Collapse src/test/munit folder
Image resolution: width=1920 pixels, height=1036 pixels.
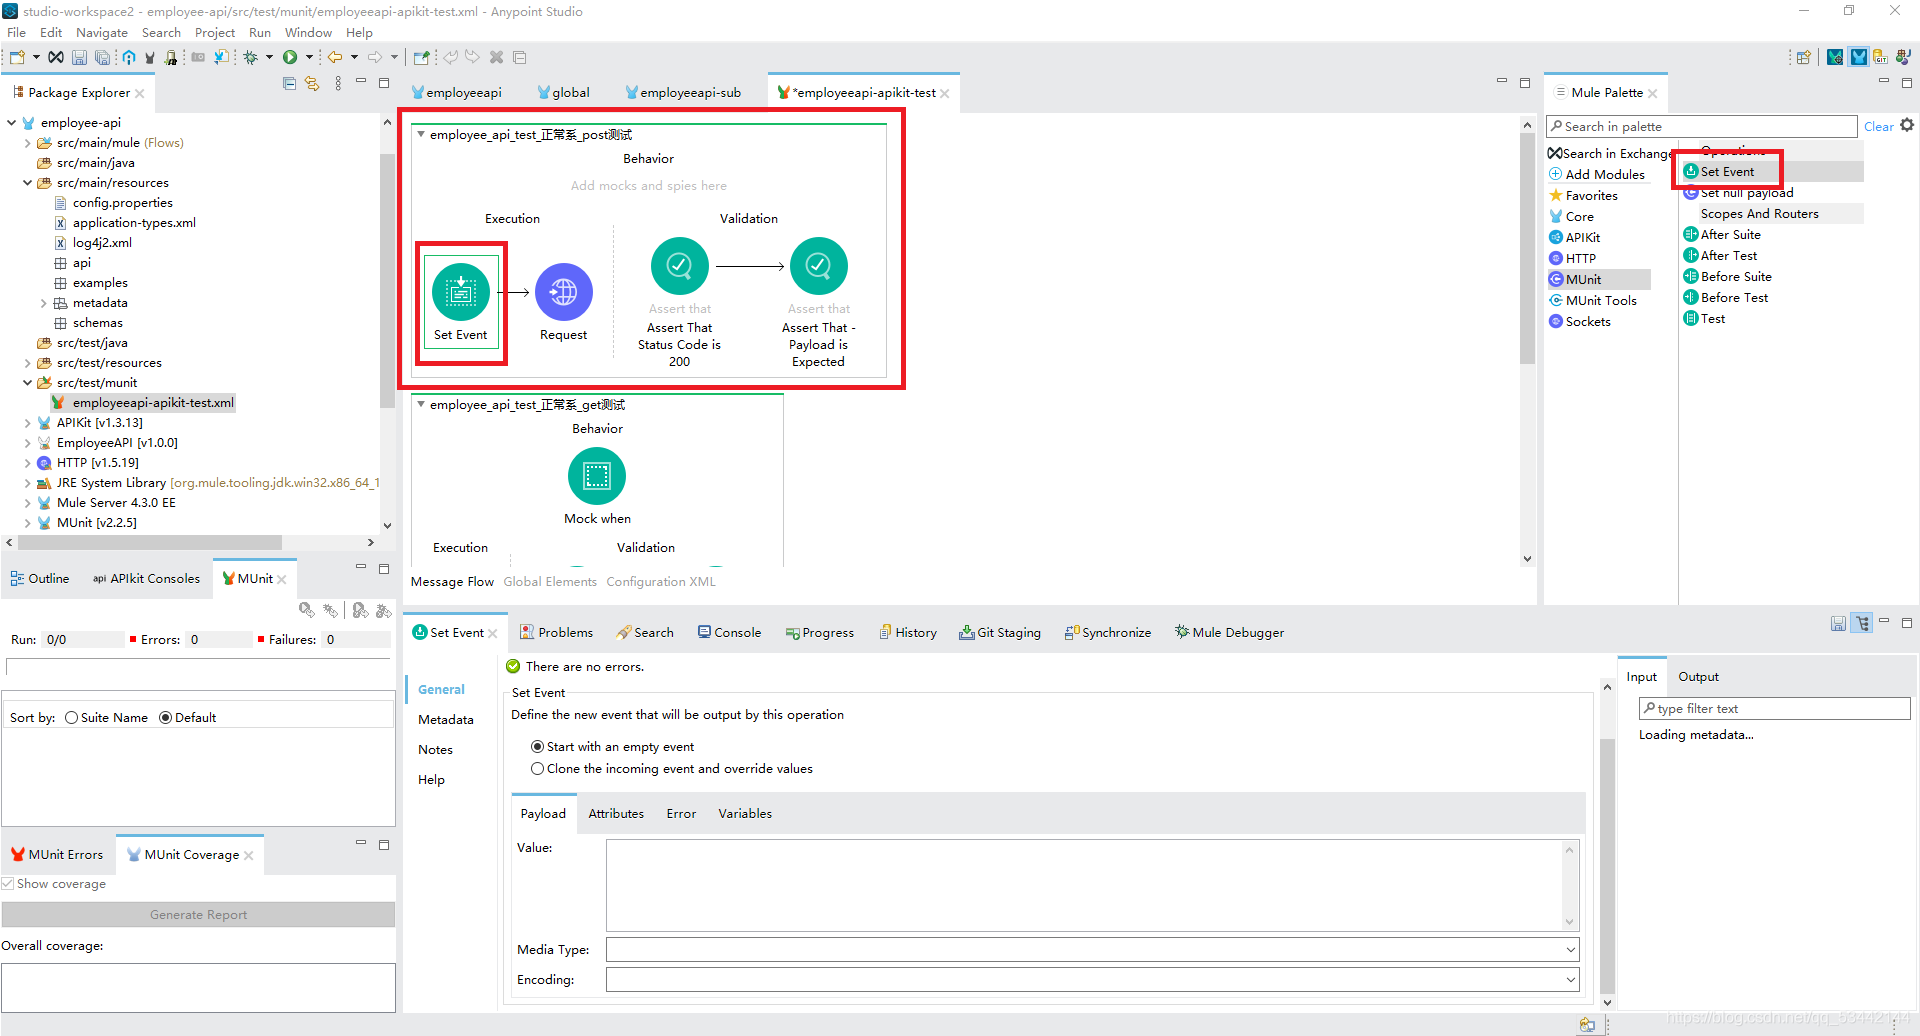click(x=28, y=382)
